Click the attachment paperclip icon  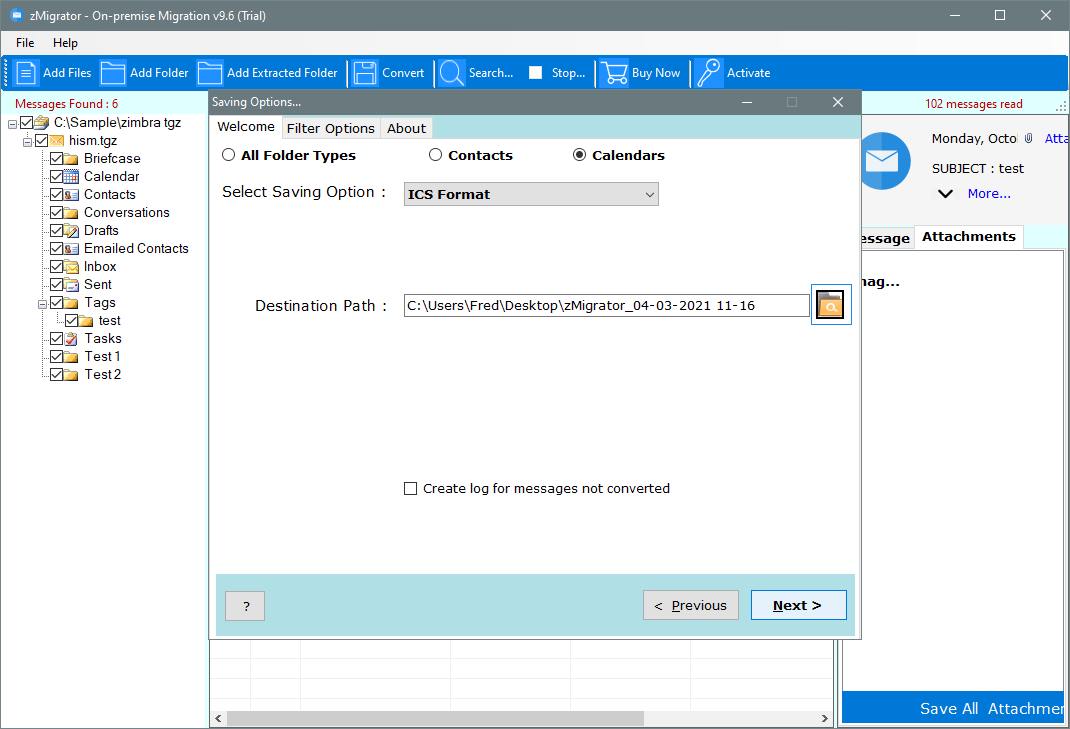1028,139
